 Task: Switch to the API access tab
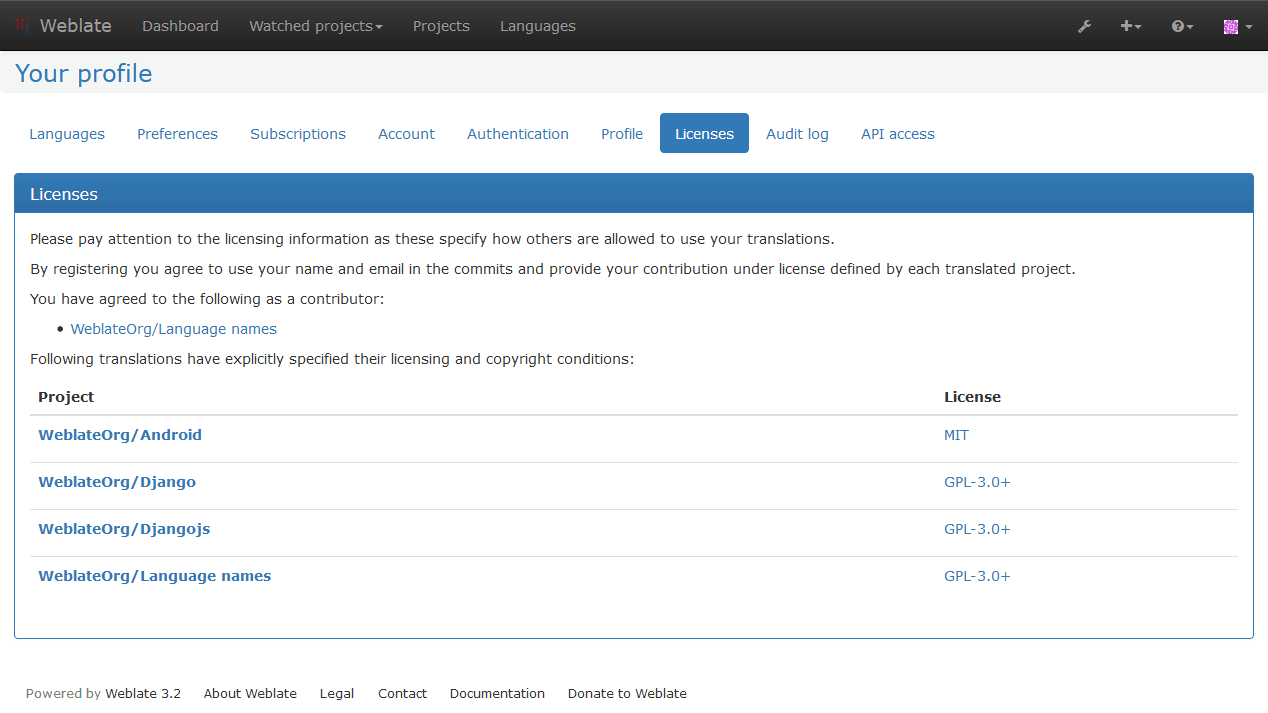(898, 134)
